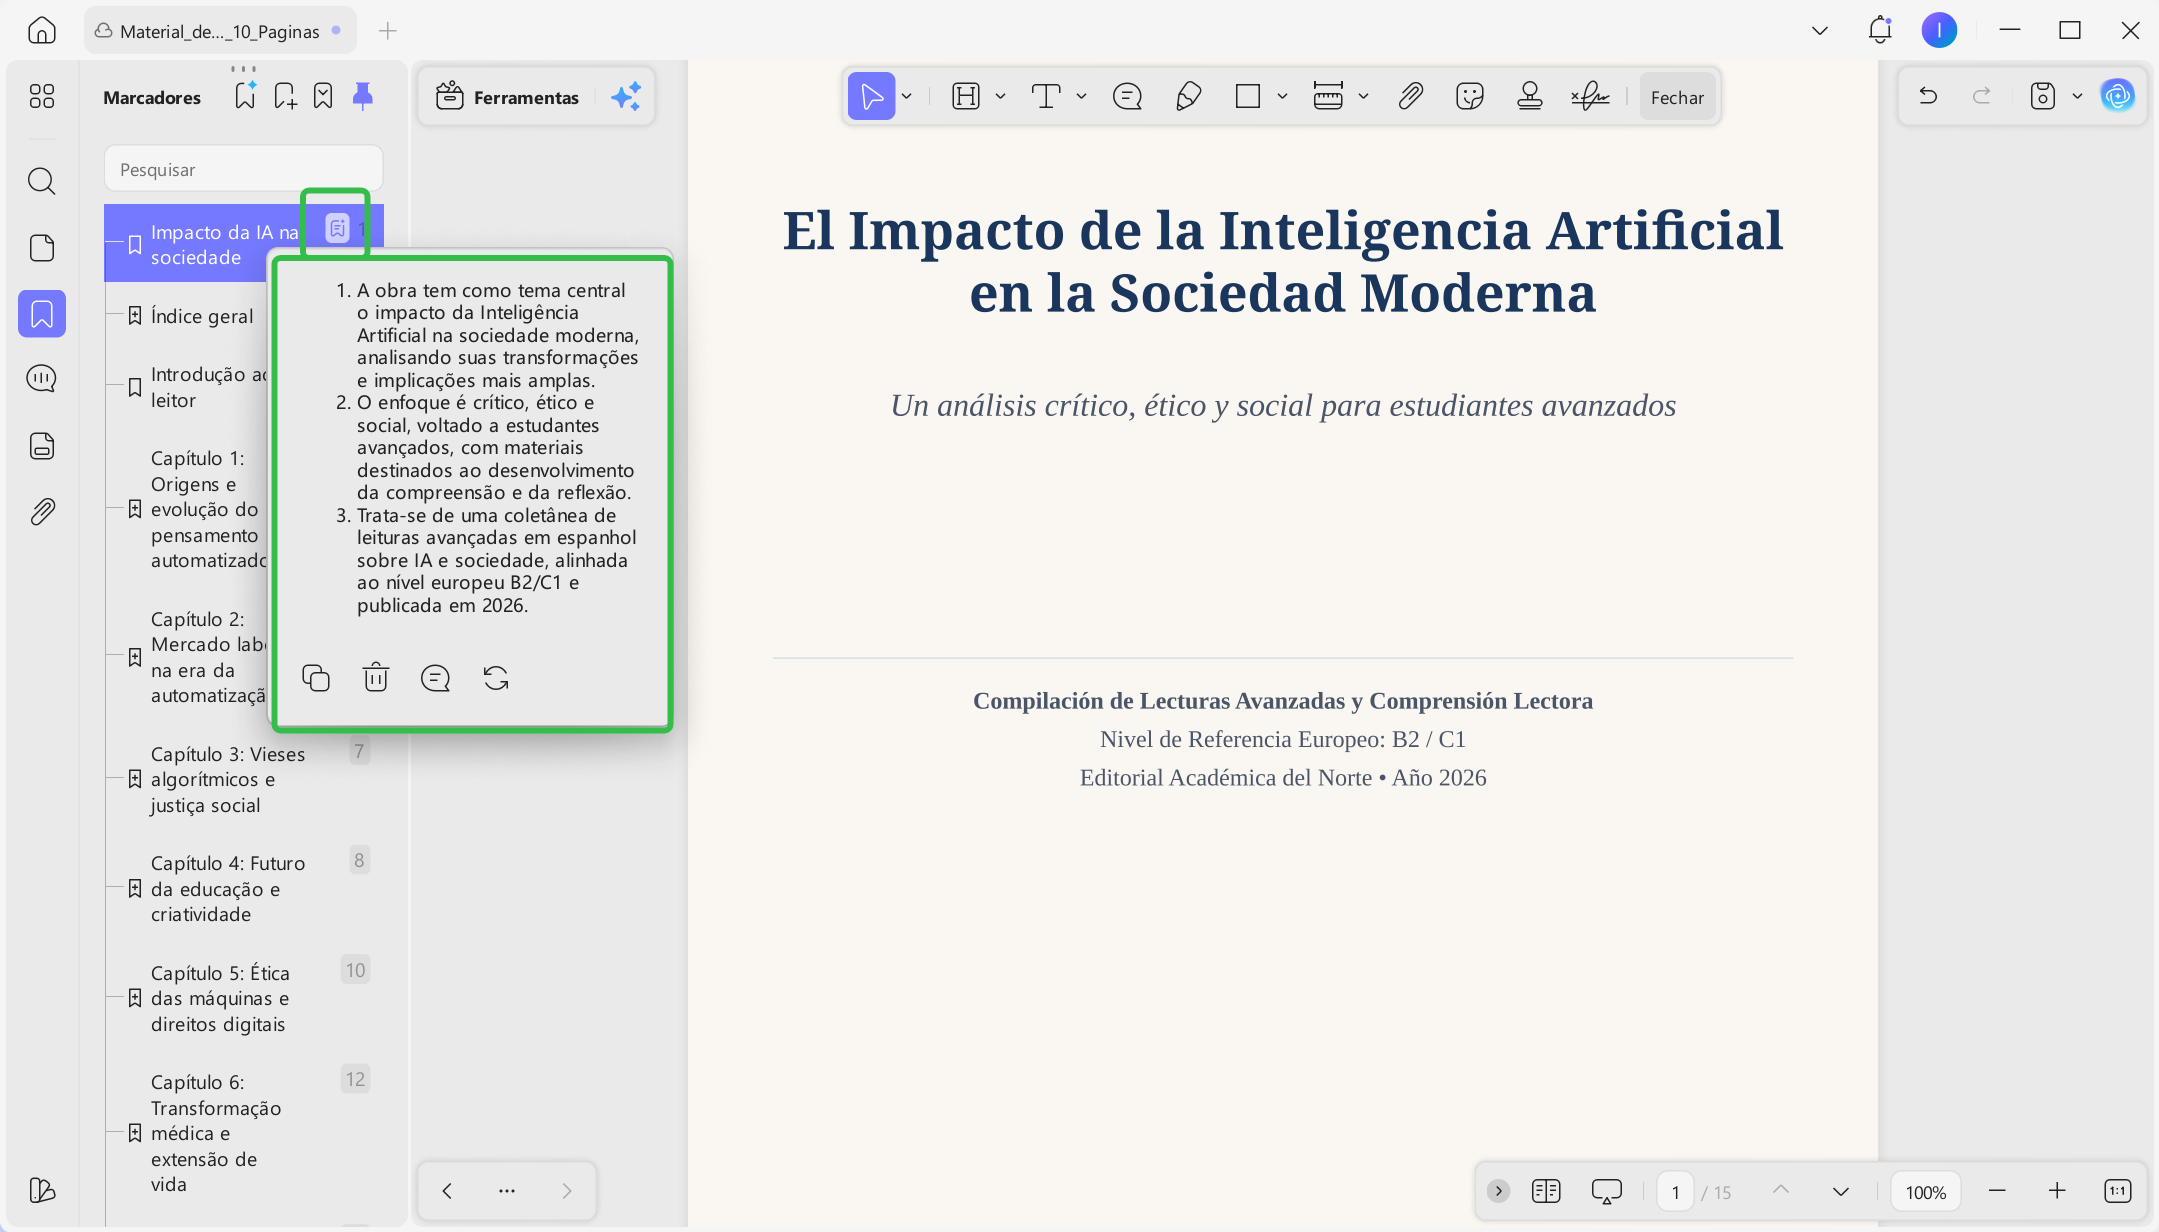Expand the save options dropdown arrow

coord(2077,96)
